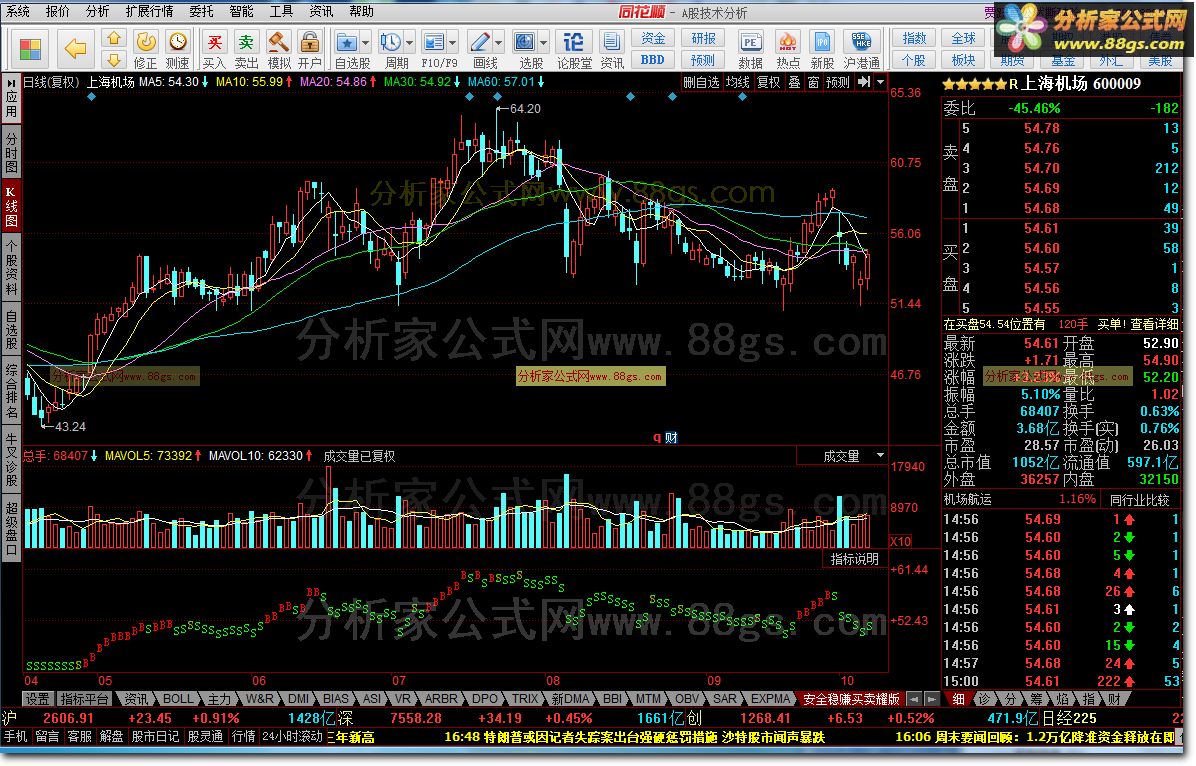Click the 指标说明 button
1196x766 pixels.
click(854, 559)
